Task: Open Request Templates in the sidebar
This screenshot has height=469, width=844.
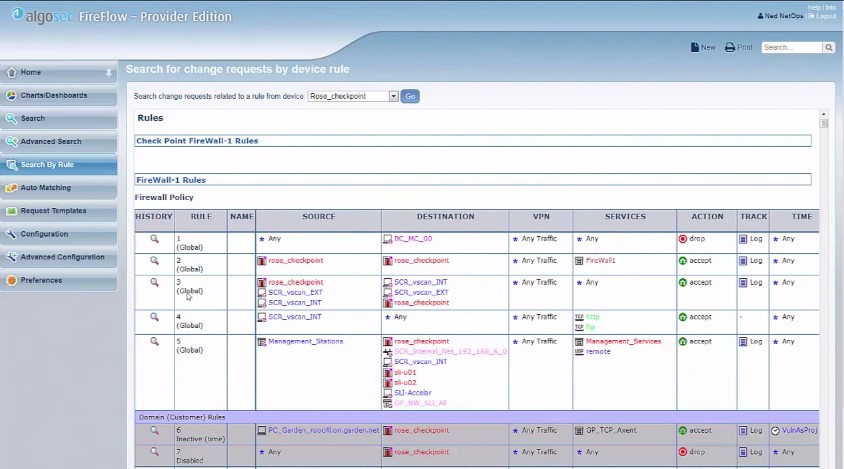Action: point(53,211)
